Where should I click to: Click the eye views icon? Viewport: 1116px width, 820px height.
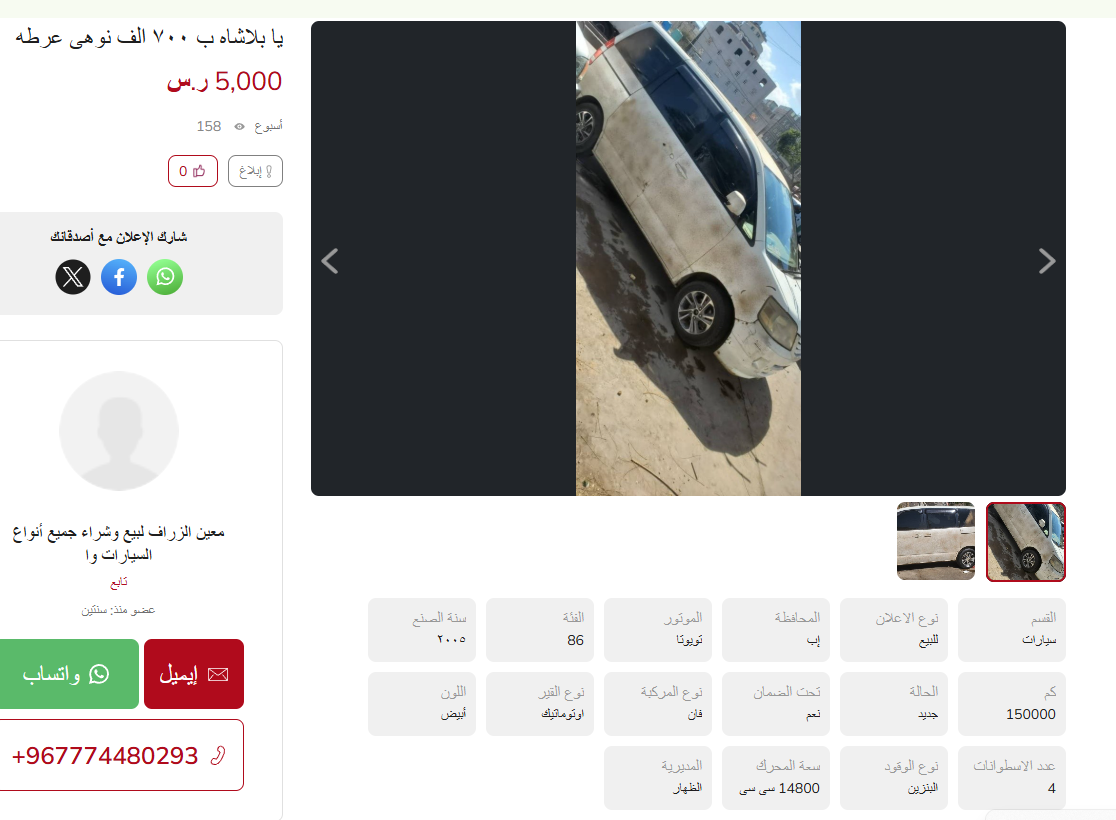click(239, 127)
